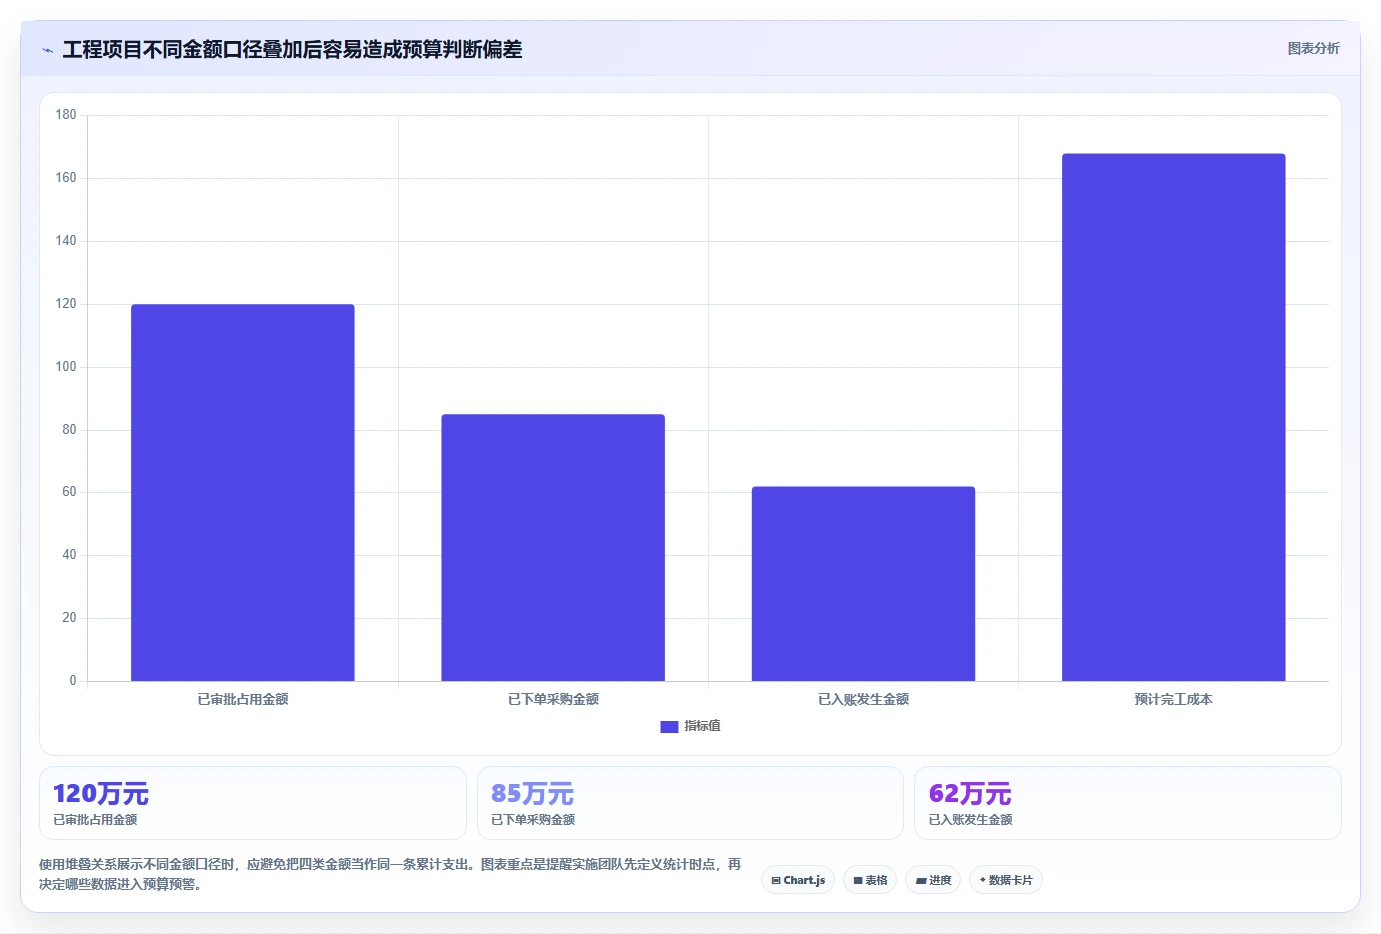The width and height of the screenshot is (1381, 934).
Task: Toggle the 指标值 legend item
Action: pos(690,726)
